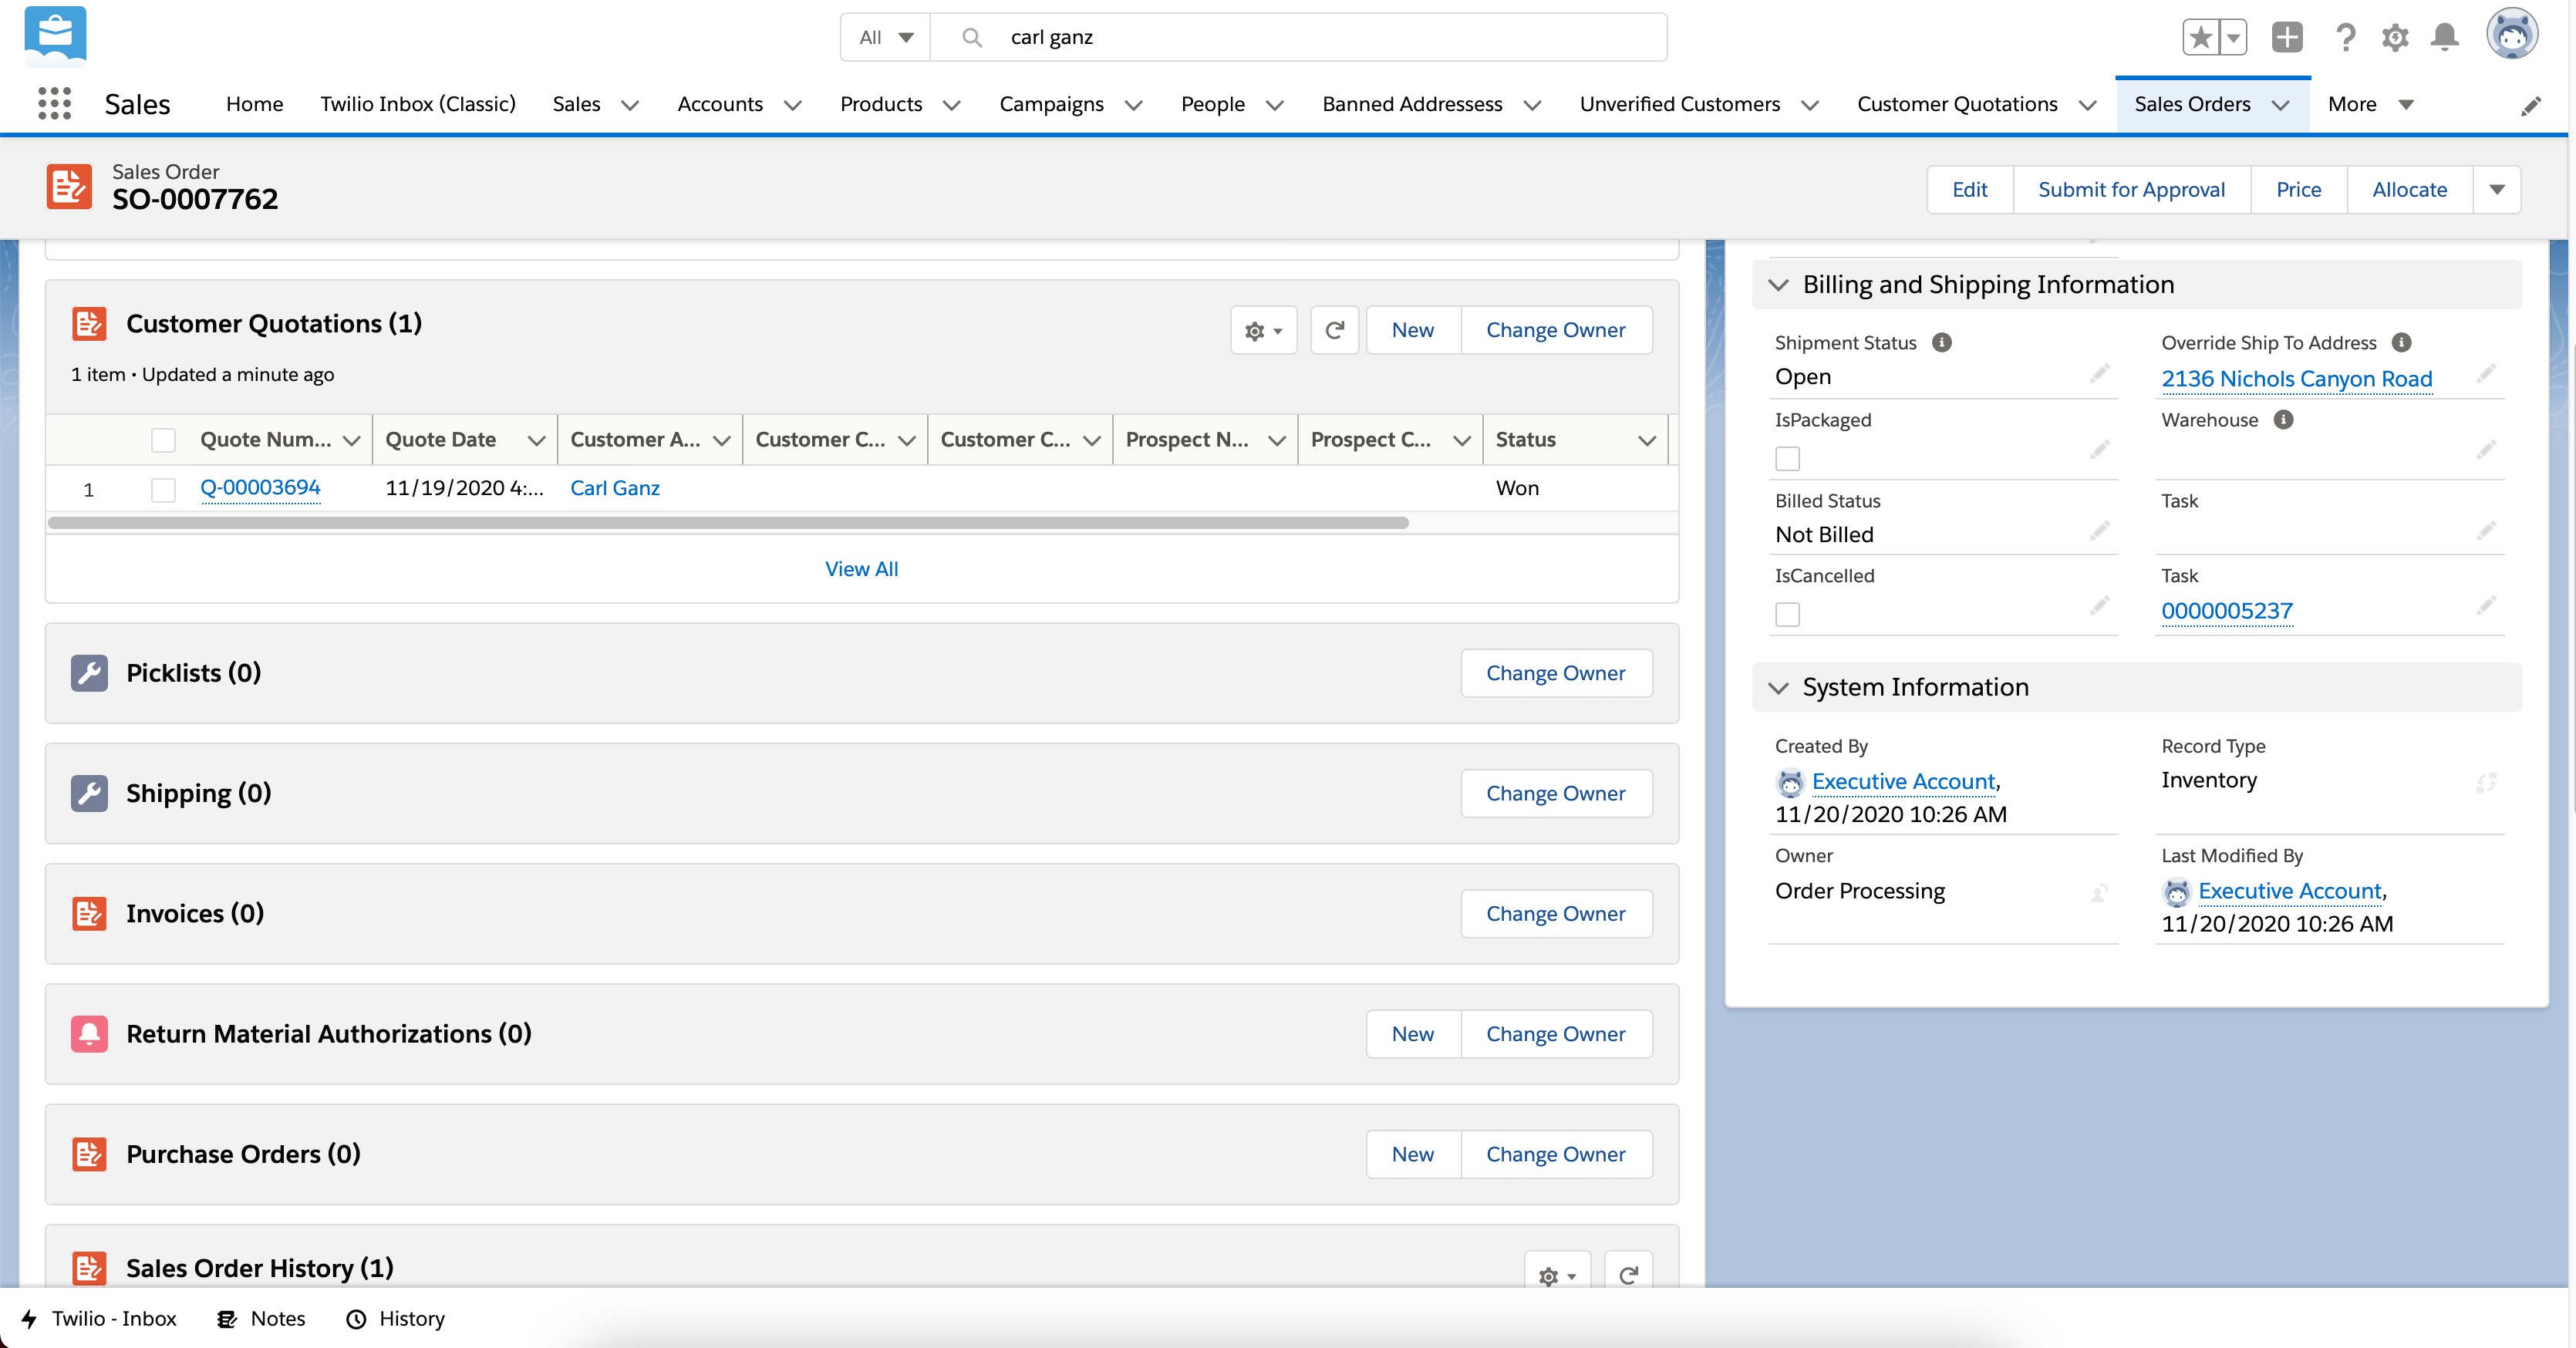Click the Price button
2576x1348 pixels.
(x=2299, y=190)
